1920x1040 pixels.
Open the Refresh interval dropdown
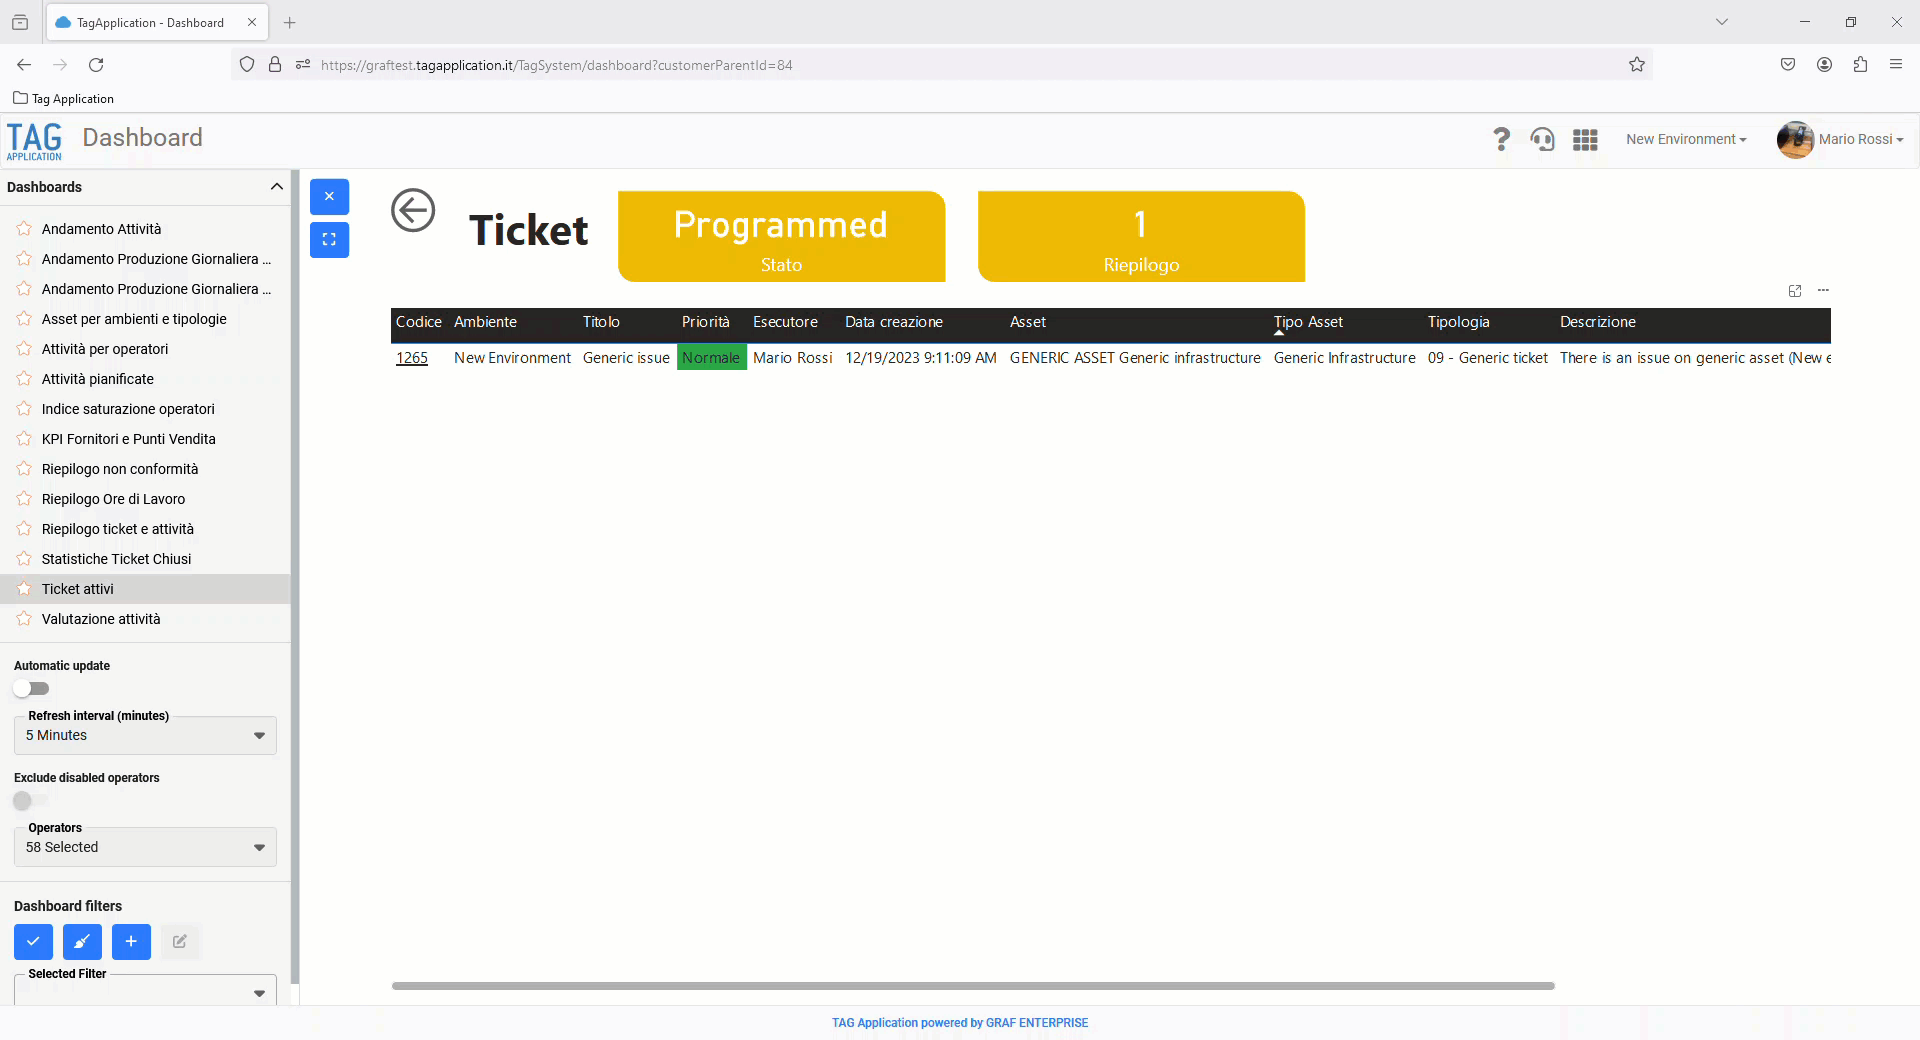click(145, 736)
